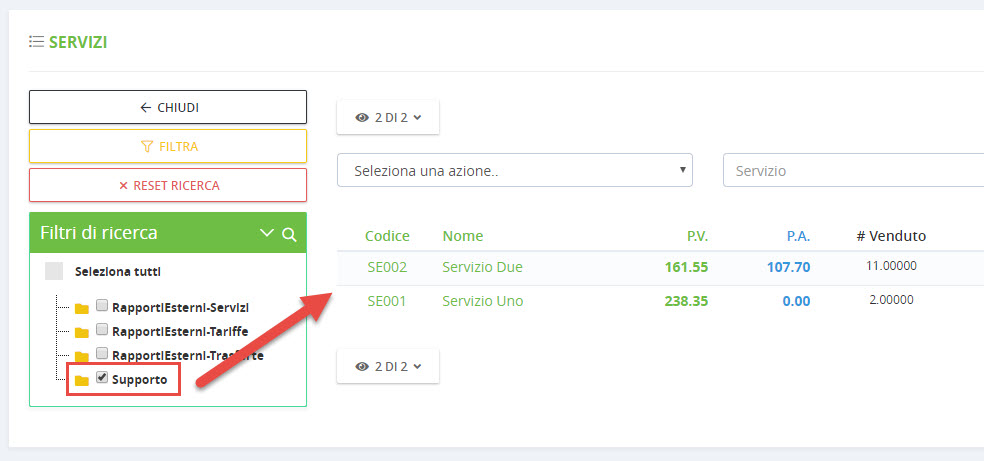Open the bottom '2 DI 2' columns dropdown

tap(388, 366)
